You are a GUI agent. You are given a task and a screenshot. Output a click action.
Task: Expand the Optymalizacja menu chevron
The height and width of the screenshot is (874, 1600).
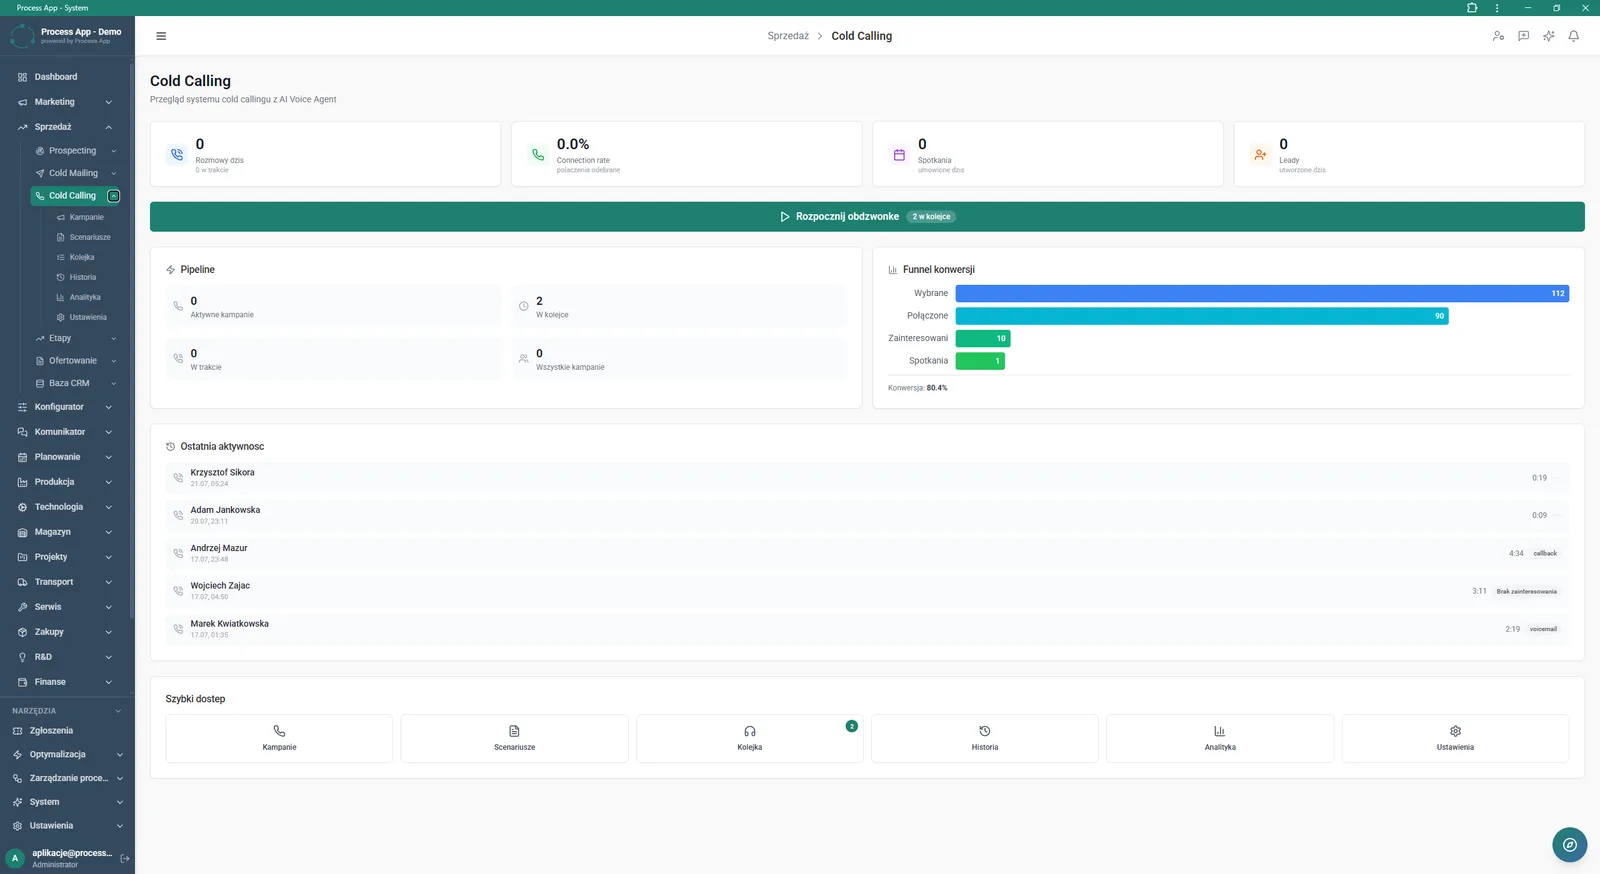click(120, 755)
